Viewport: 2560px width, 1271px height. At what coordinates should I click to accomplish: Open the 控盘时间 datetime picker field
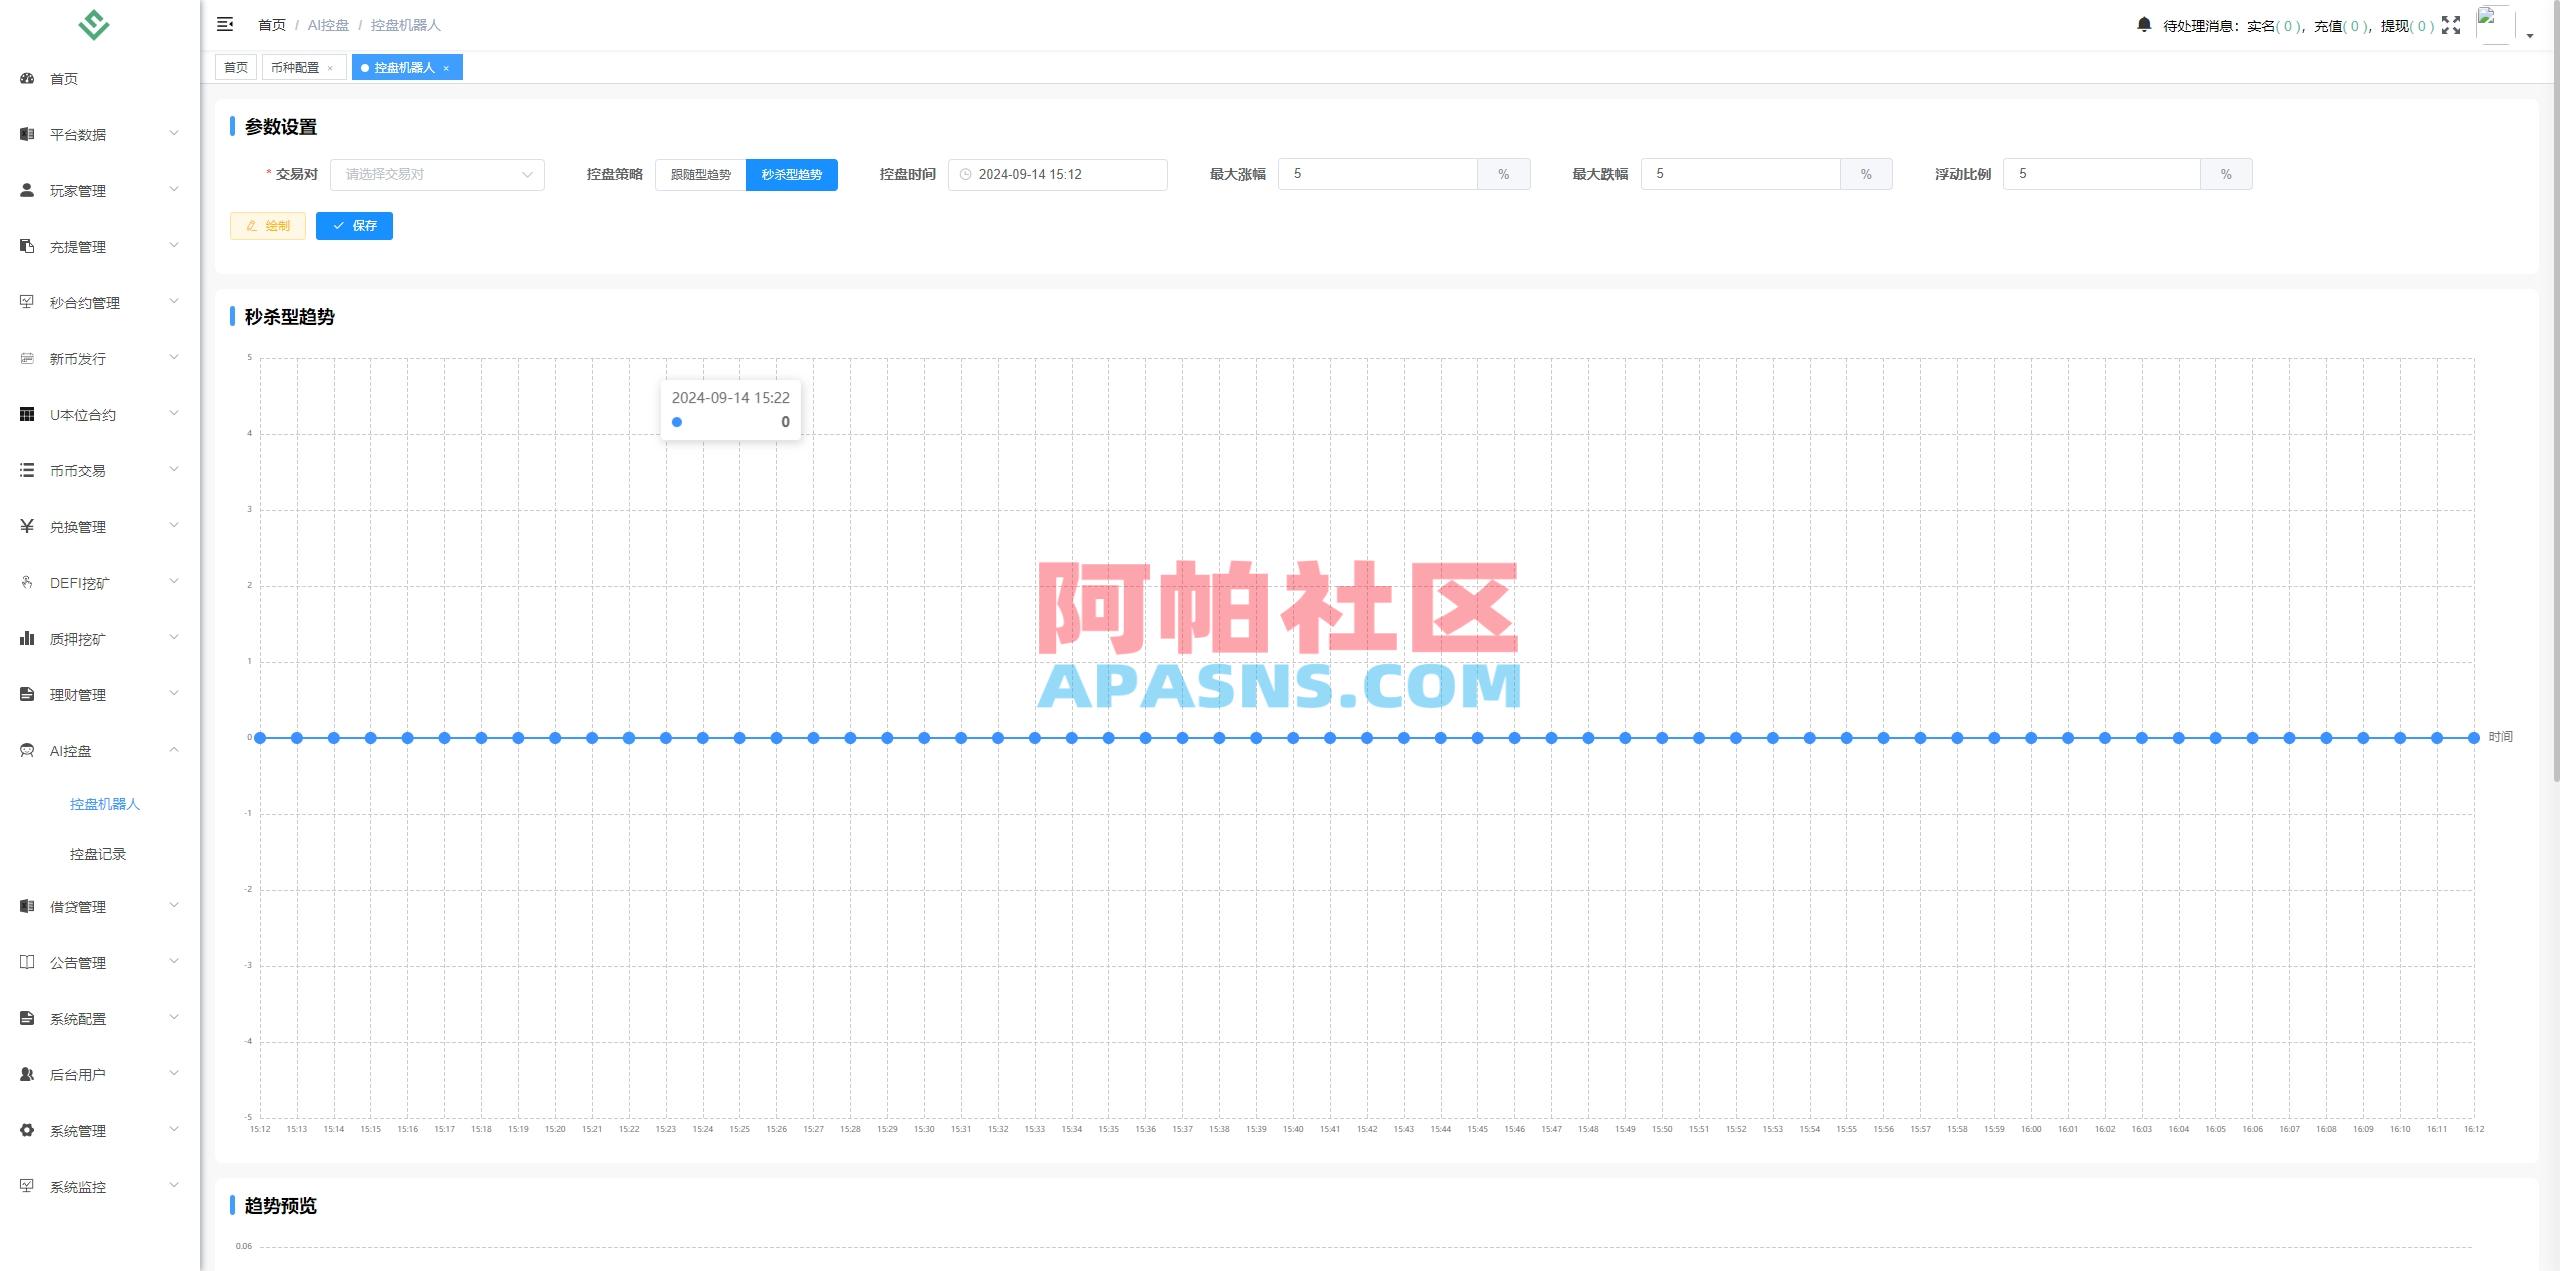point(1057,173)
